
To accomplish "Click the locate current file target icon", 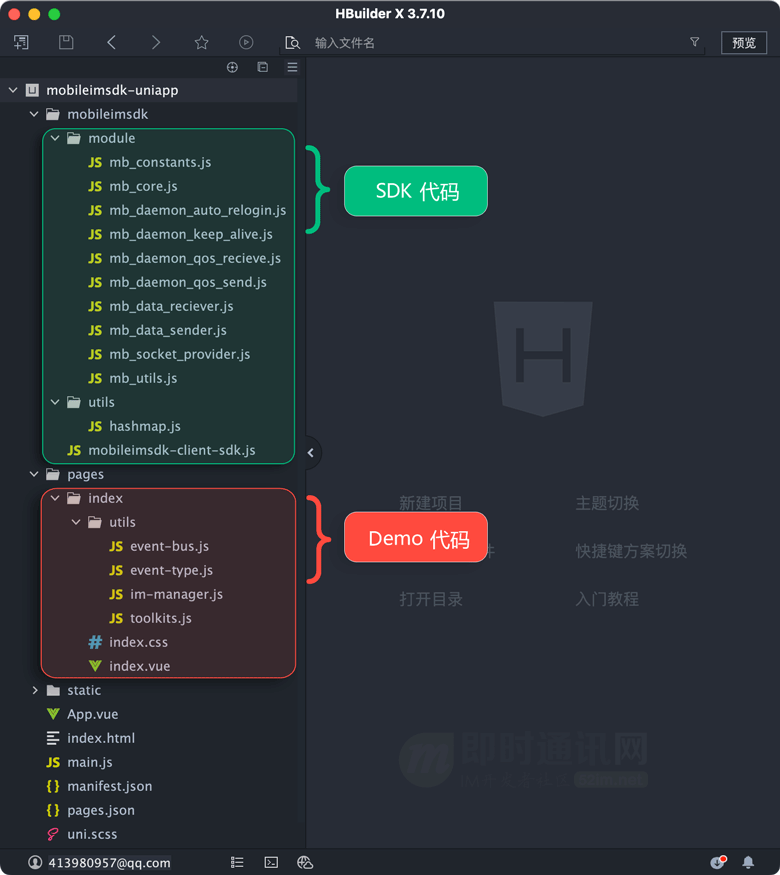I will point(232,67).
